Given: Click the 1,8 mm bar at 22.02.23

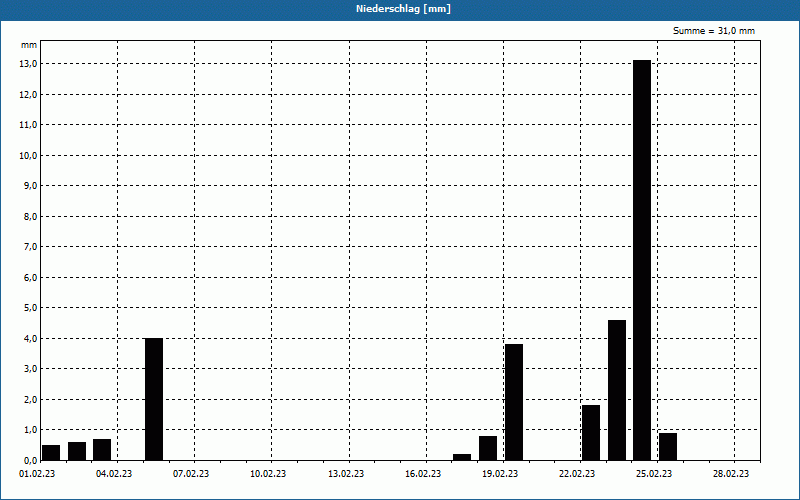Looking at the screenshot, I should click(x=591, y=433).
